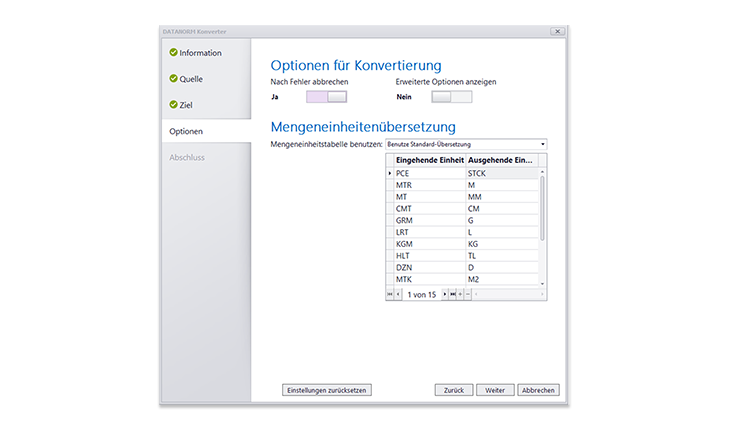Click the Zurück button
The image size is (729, 430).
(454, 390)
